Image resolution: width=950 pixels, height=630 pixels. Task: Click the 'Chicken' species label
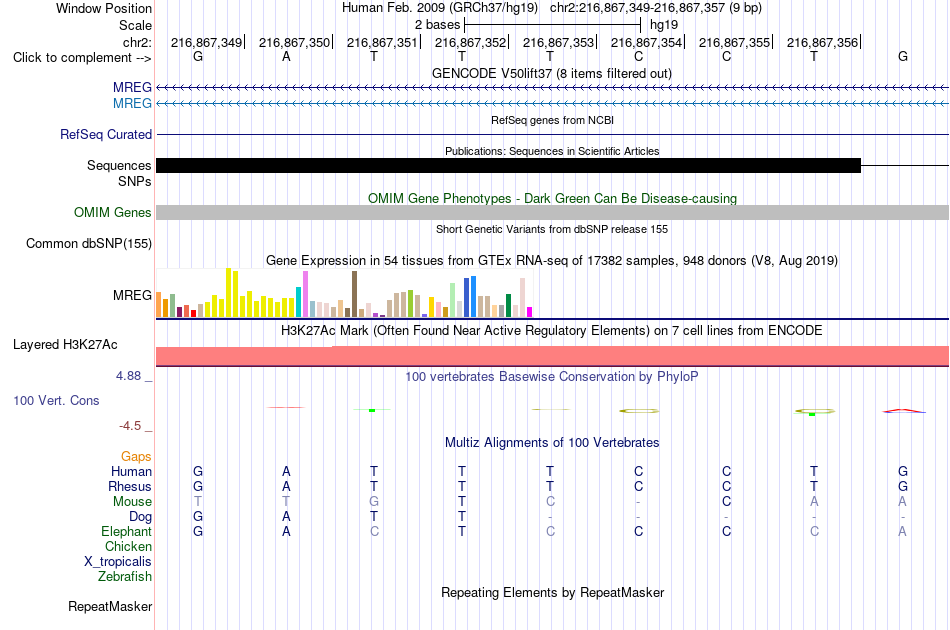click(128, 546)
